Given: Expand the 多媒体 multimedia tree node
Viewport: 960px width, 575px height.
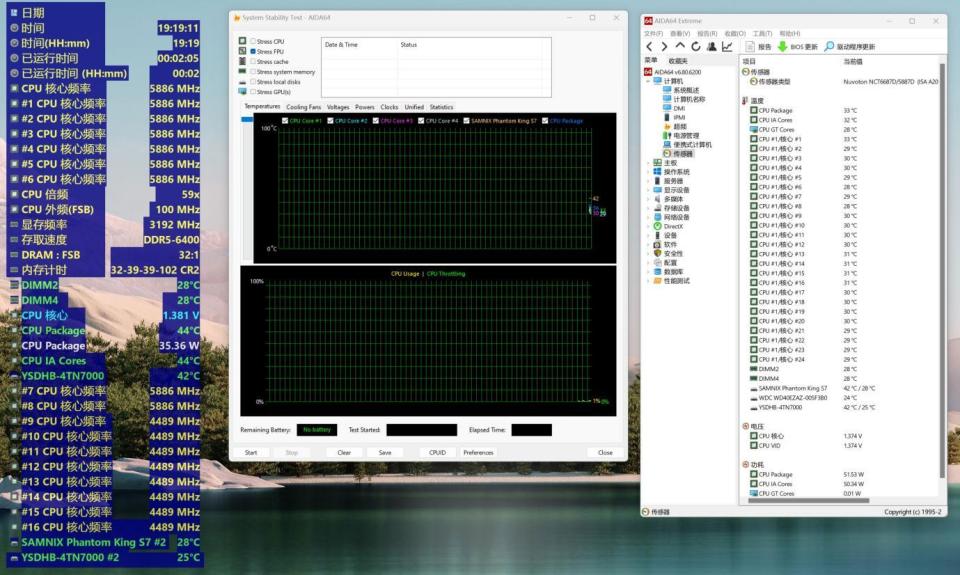Looking at the screenshot, I should pyautogui.click(x=648, y=199).
